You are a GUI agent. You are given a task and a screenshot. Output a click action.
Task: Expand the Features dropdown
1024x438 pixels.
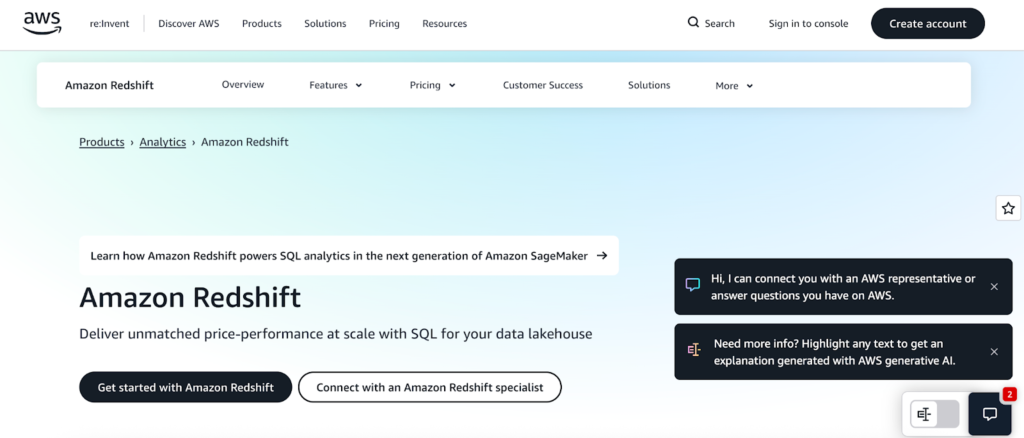336,85
